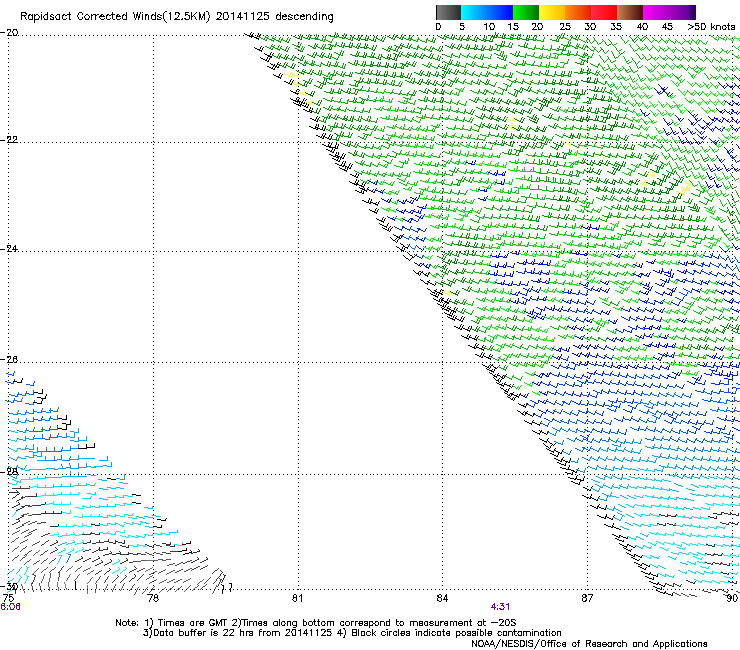
Task: Click the latitude label '-28'
Action: point(9,472)
